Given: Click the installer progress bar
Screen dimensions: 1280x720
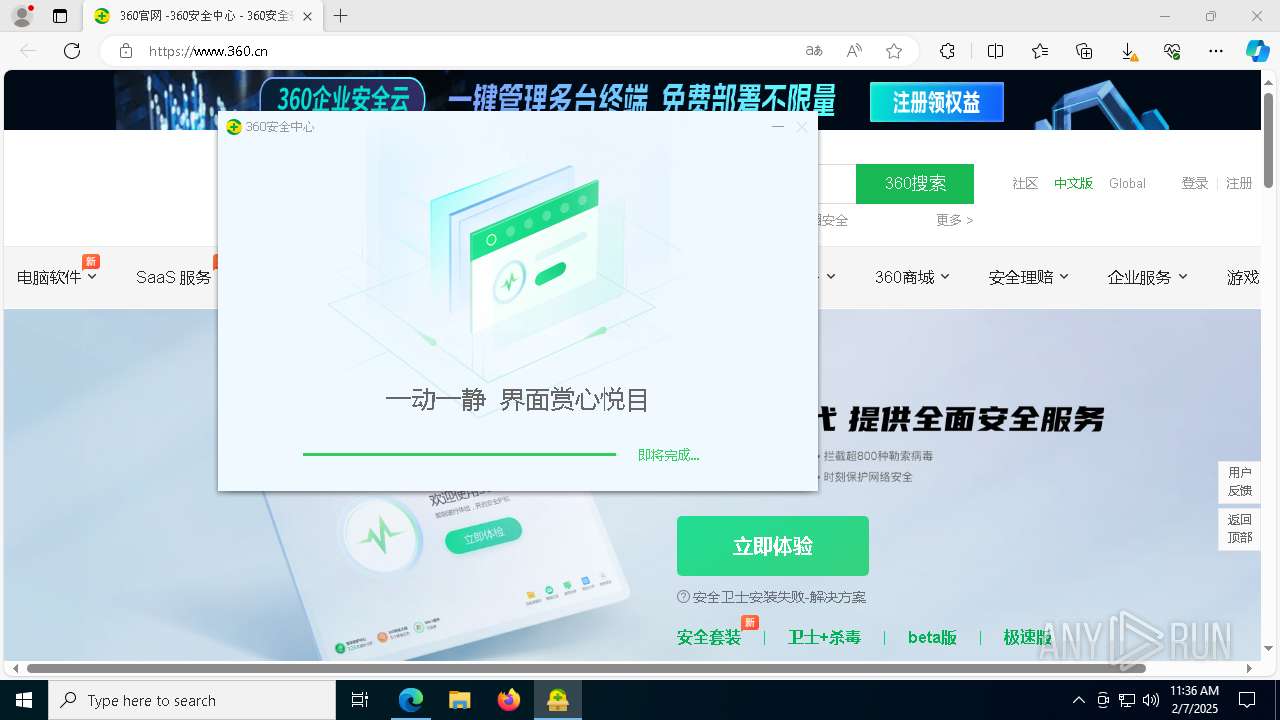Looking at the screenshot, I should [460, 454].
